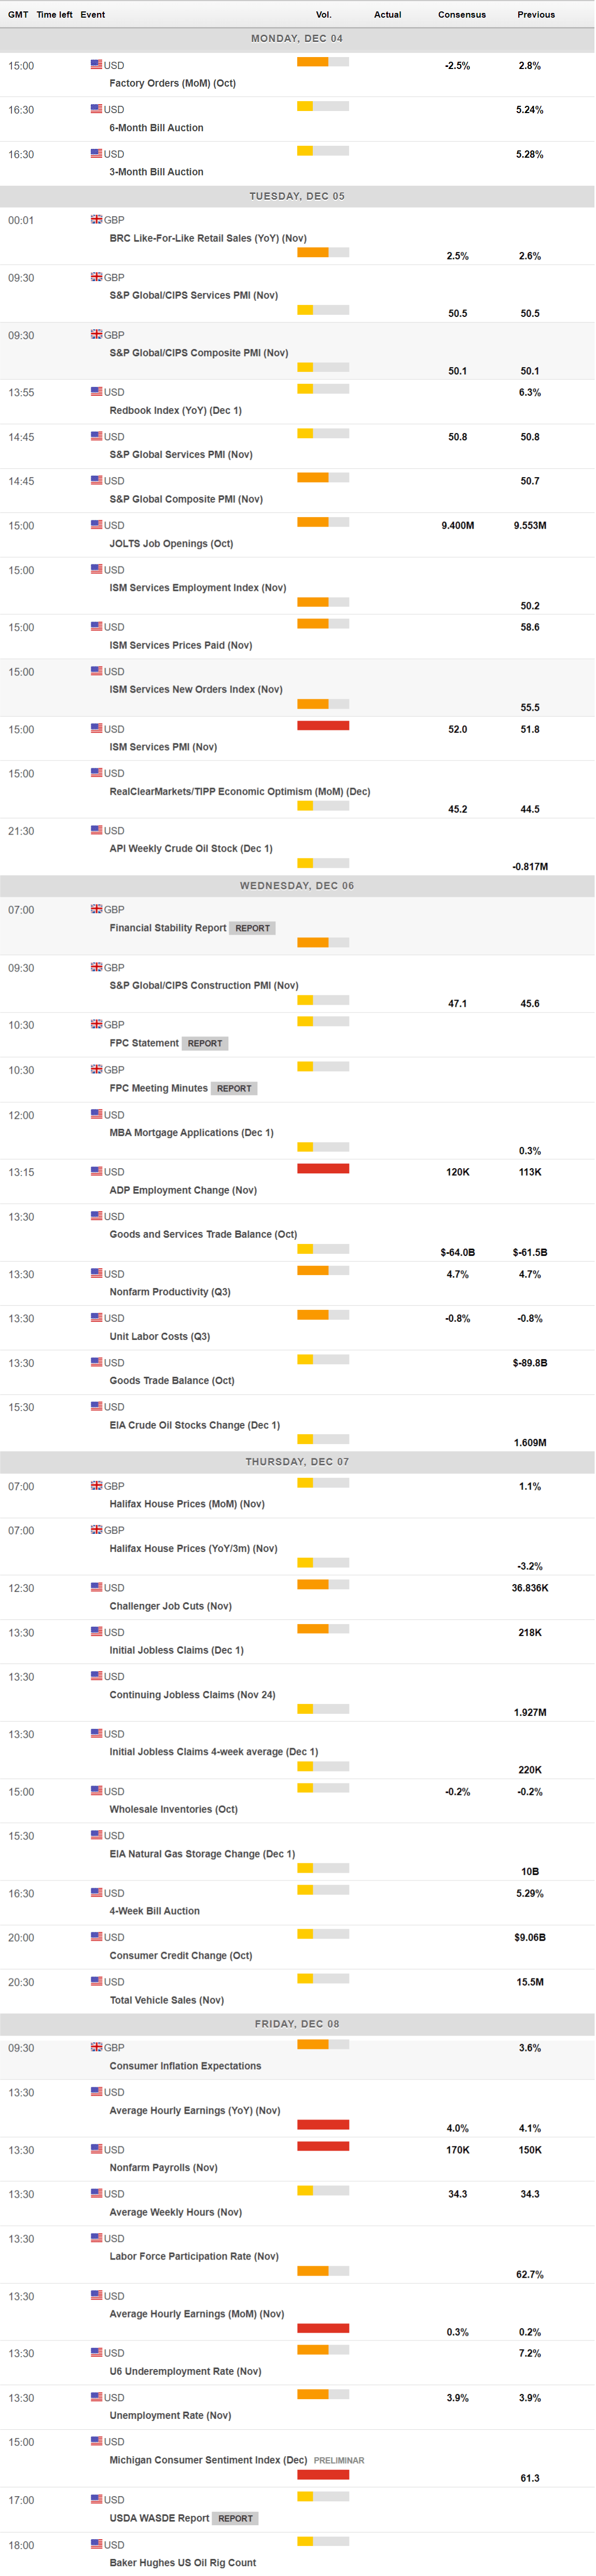Image resolution: width=596 pixels, height=2576 pixels.
Task: Click the US flag for Baker Hughes Rig Count
Action: 96,2544
